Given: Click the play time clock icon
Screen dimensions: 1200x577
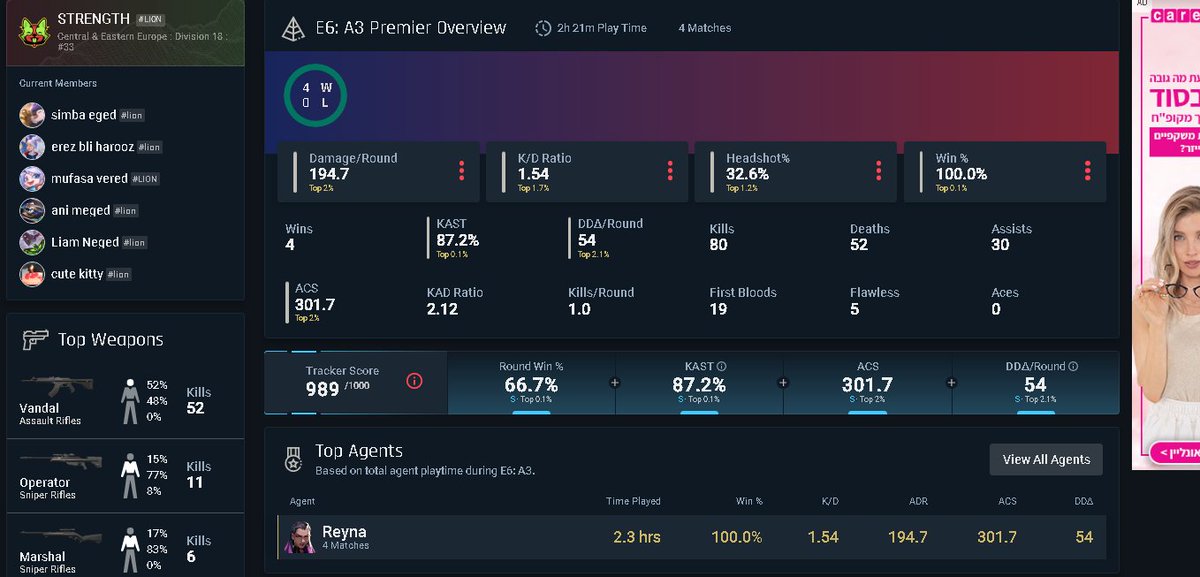Looking at the screenshot, I should coord(543,28).
